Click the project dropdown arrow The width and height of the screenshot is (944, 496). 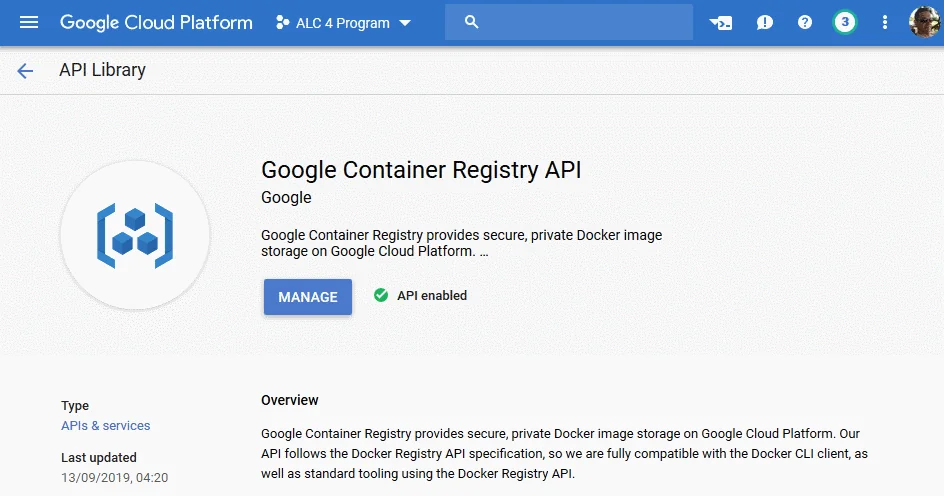coord(405,23)
